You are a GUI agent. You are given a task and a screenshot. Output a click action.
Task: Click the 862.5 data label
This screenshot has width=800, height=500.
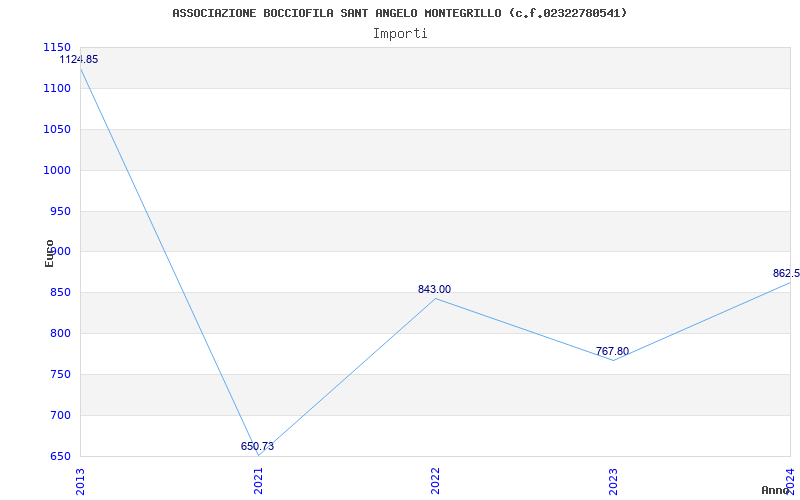tap(786, 273)
